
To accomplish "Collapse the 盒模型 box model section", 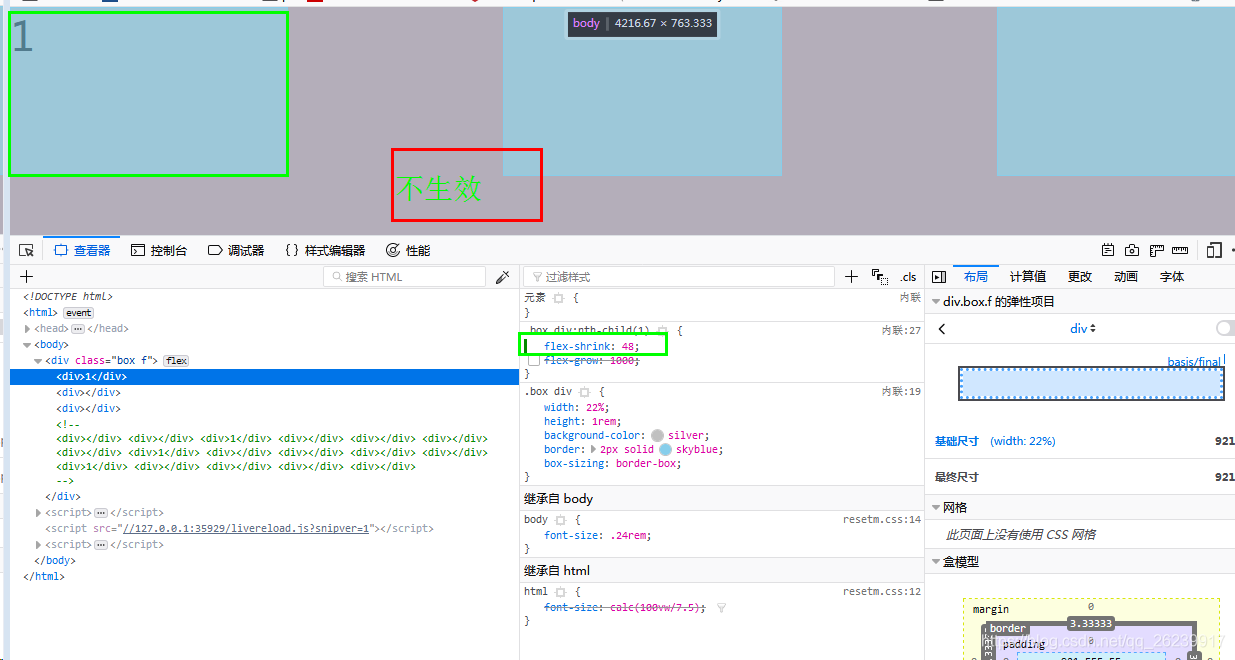I will pos(936,562).
